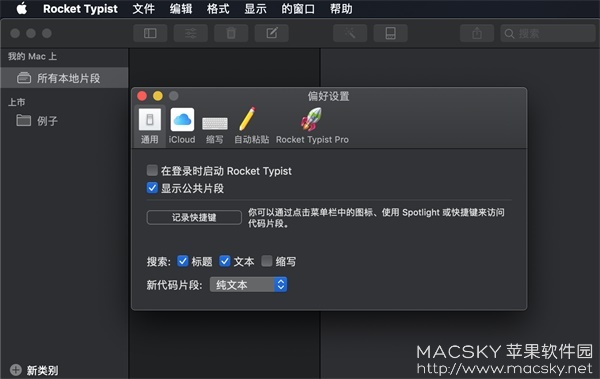
Task: Enable 在登录时启动 Rocket Typist checkbox
Action: [152, 170]
